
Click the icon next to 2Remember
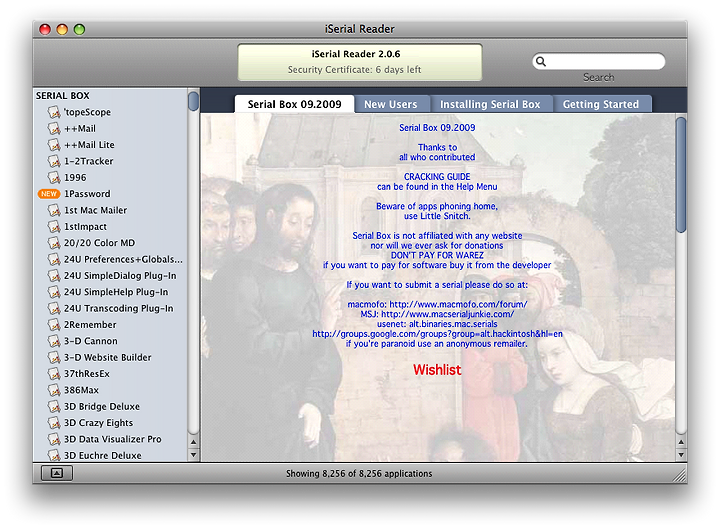click(x=54, y=325)
